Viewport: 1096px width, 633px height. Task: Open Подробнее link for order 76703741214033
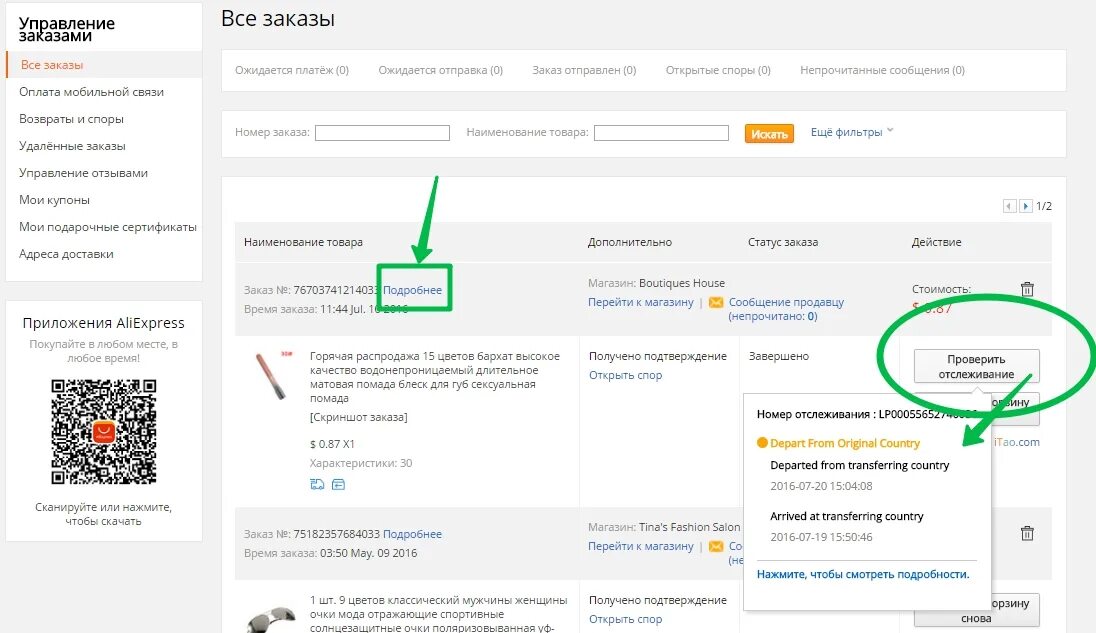click(x=412, y=290)
